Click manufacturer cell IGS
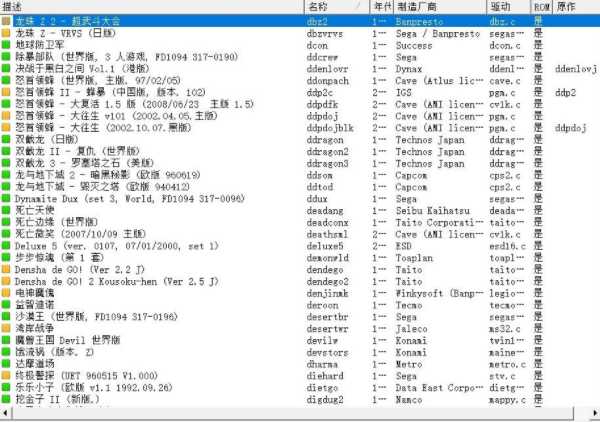Image resolution: width=600 pixels, height=422 pixels. (404, 93)
